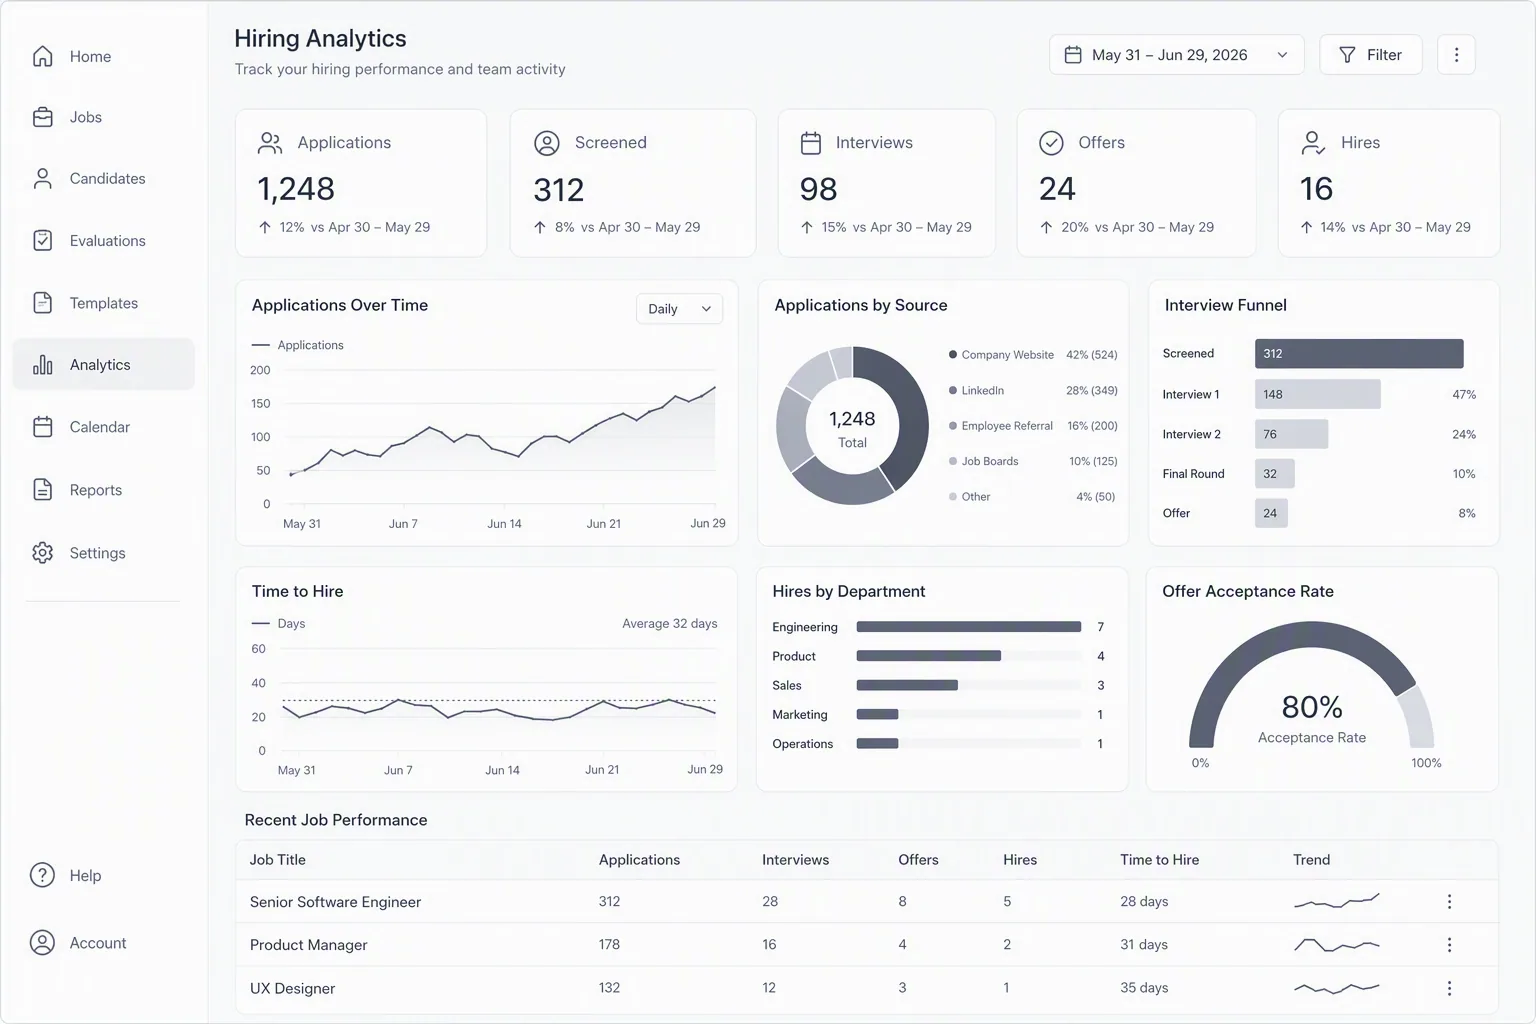Screen dimensions: 1536x1024
Task: Open Jobs via the briefcase icon
Action: point(42,118)
